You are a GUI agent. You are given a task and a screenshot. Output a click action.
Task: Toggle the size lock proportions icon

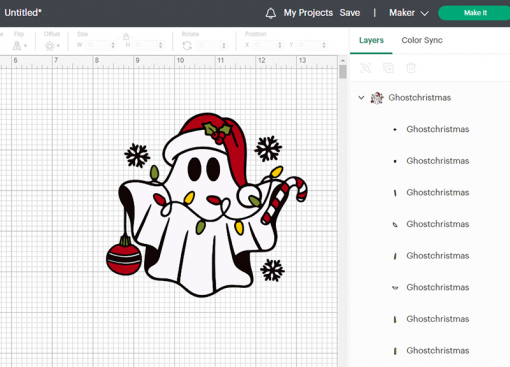126,36
